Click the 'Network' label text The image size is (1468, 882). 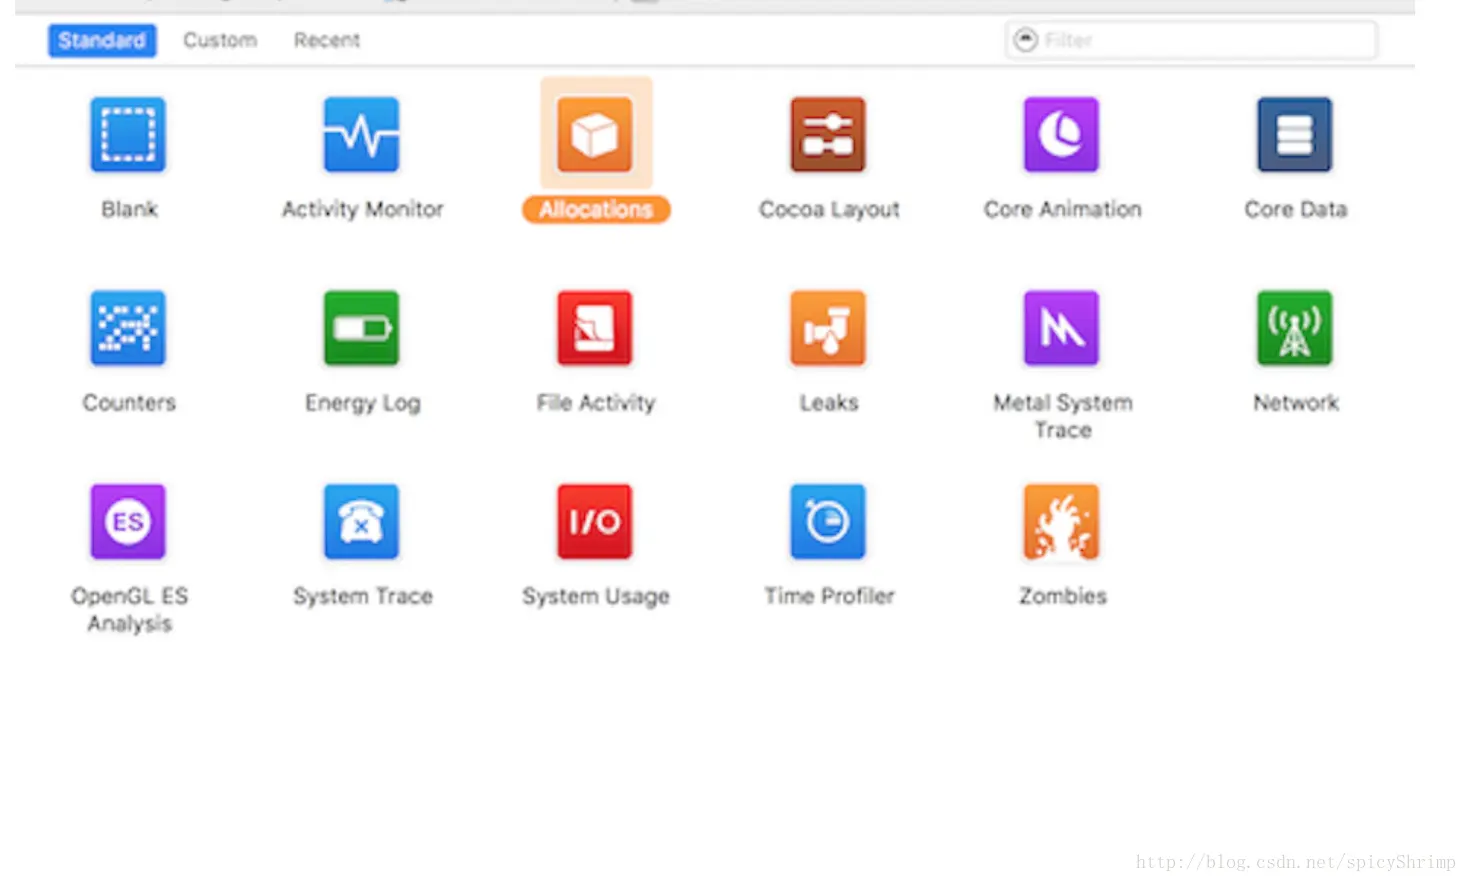[x=1296, y=402]
